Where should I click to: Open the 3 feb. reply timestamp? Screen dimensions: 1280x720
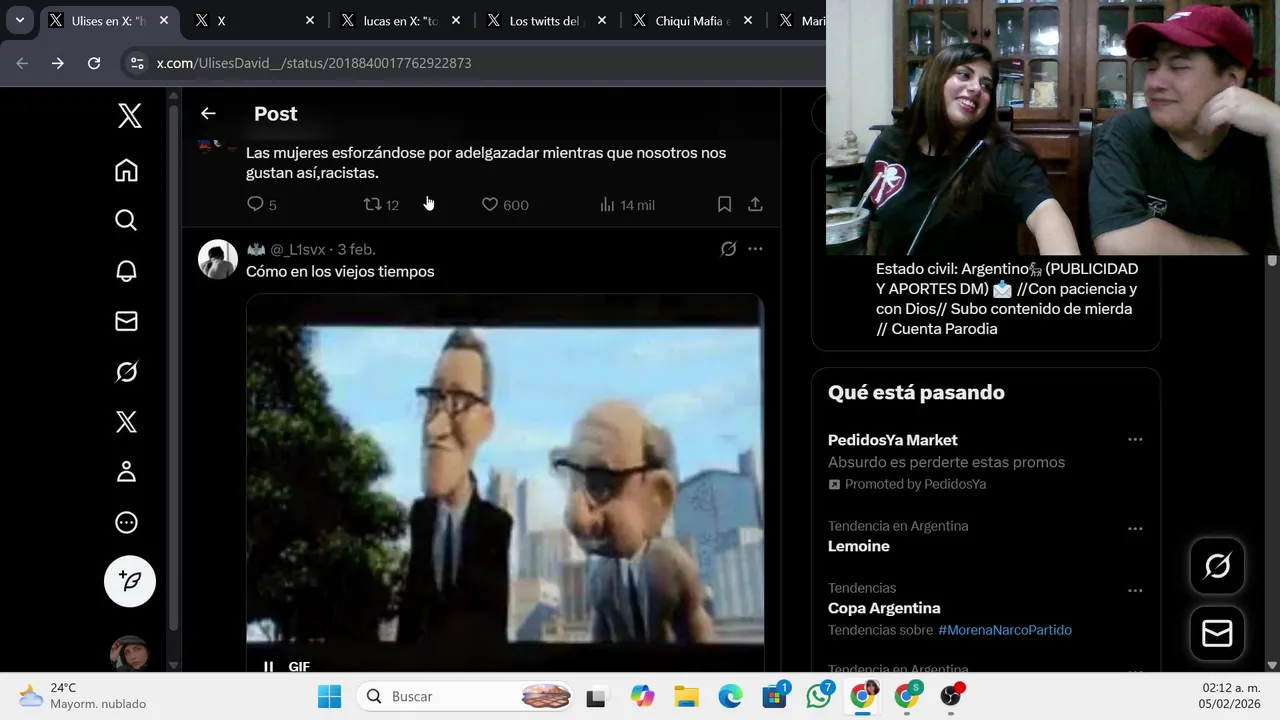[x=356, y=249]
